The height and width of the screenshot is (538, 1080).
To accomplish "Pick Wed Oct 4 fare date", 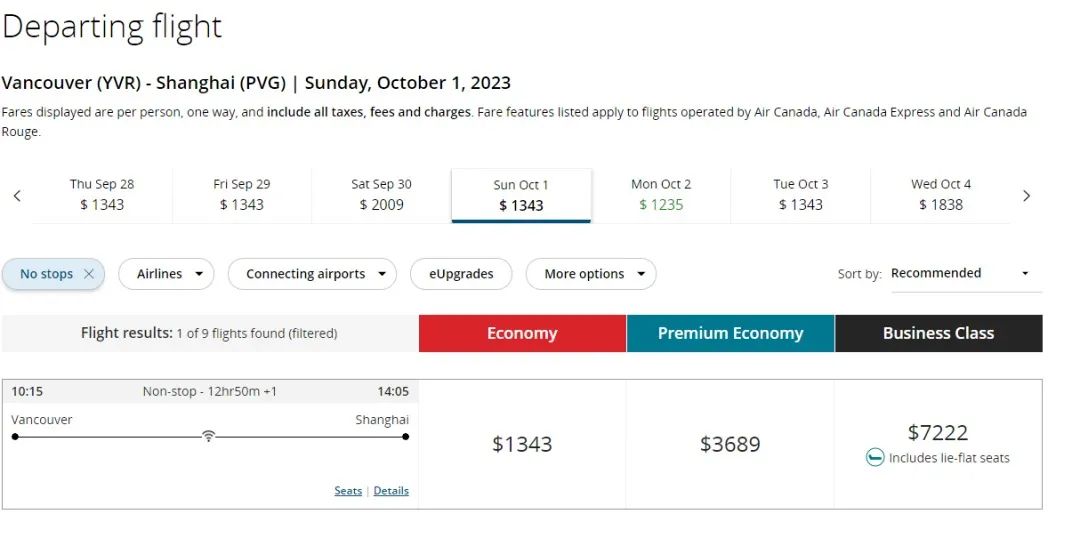I will click(x=941, y=195).
